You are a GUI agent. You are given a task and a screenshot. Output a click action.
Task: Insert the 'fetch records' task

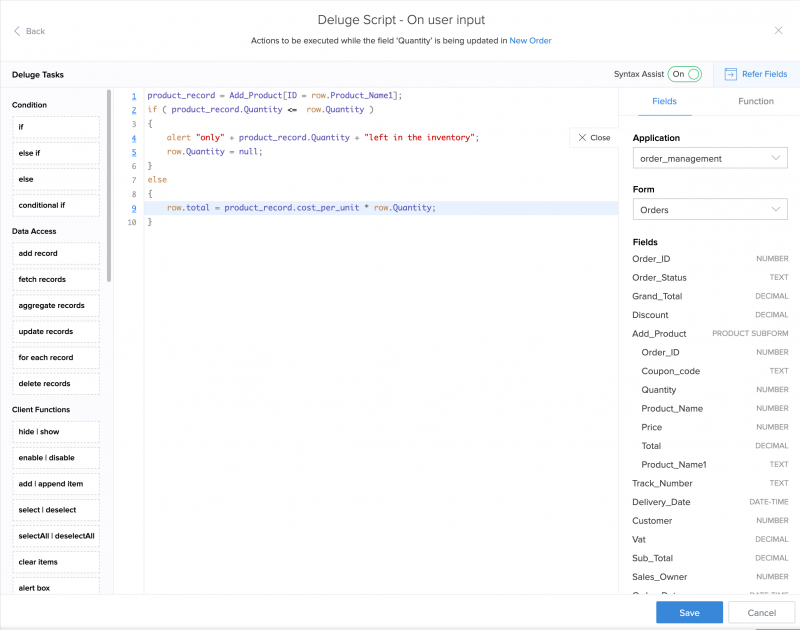point(56,280)
